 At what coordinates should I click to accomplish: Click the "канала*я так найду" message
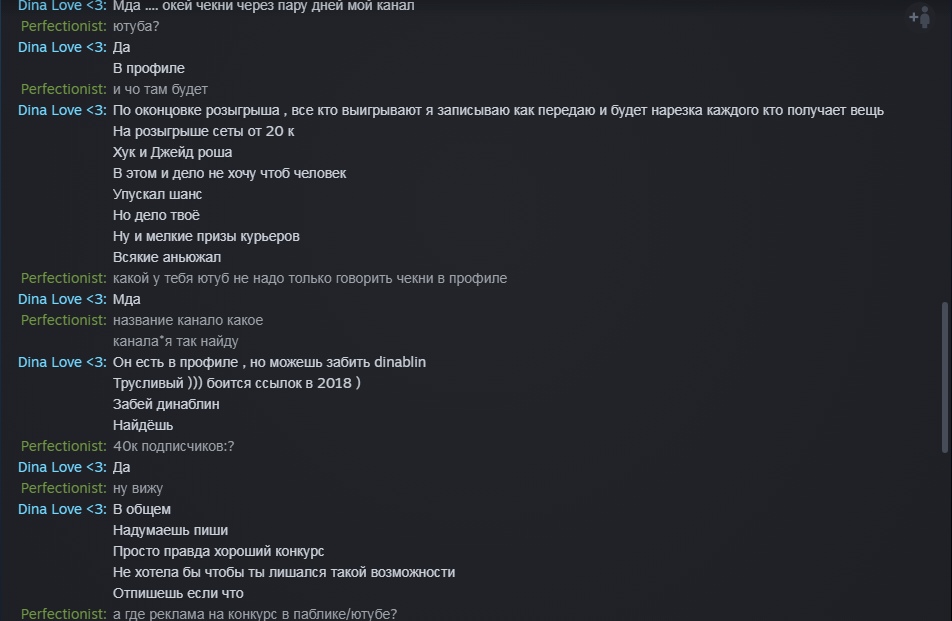[175, 342]
